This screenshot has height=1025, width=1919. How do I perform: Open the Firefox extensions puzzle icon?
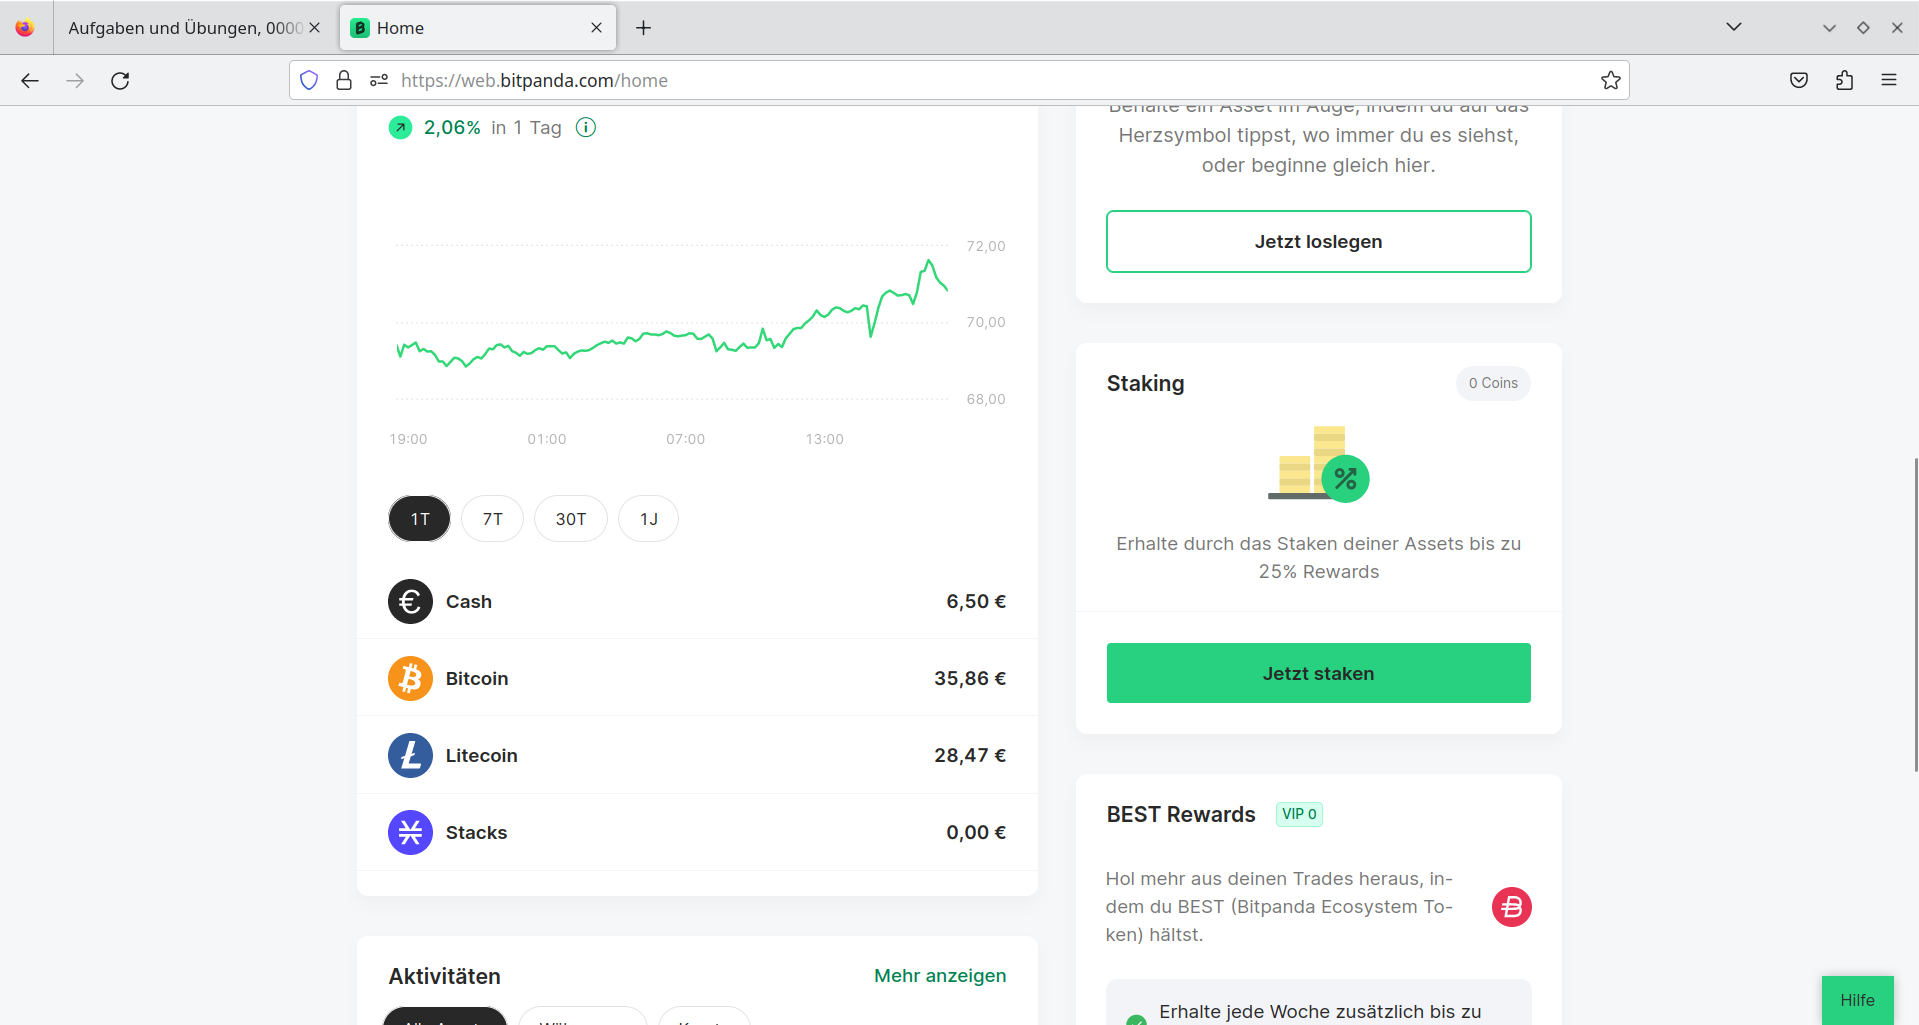point(1844,81)
